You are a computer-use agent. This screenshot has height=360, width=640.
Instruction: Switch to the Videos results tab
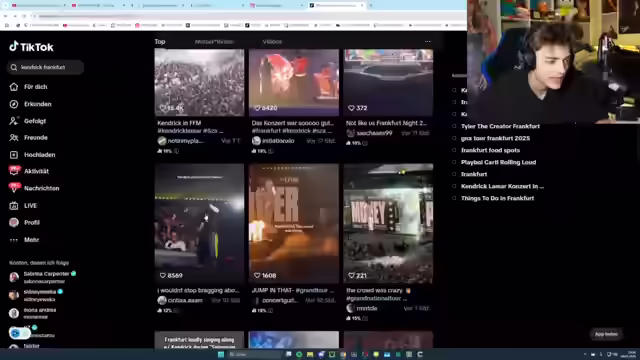[x=272, y=42]
